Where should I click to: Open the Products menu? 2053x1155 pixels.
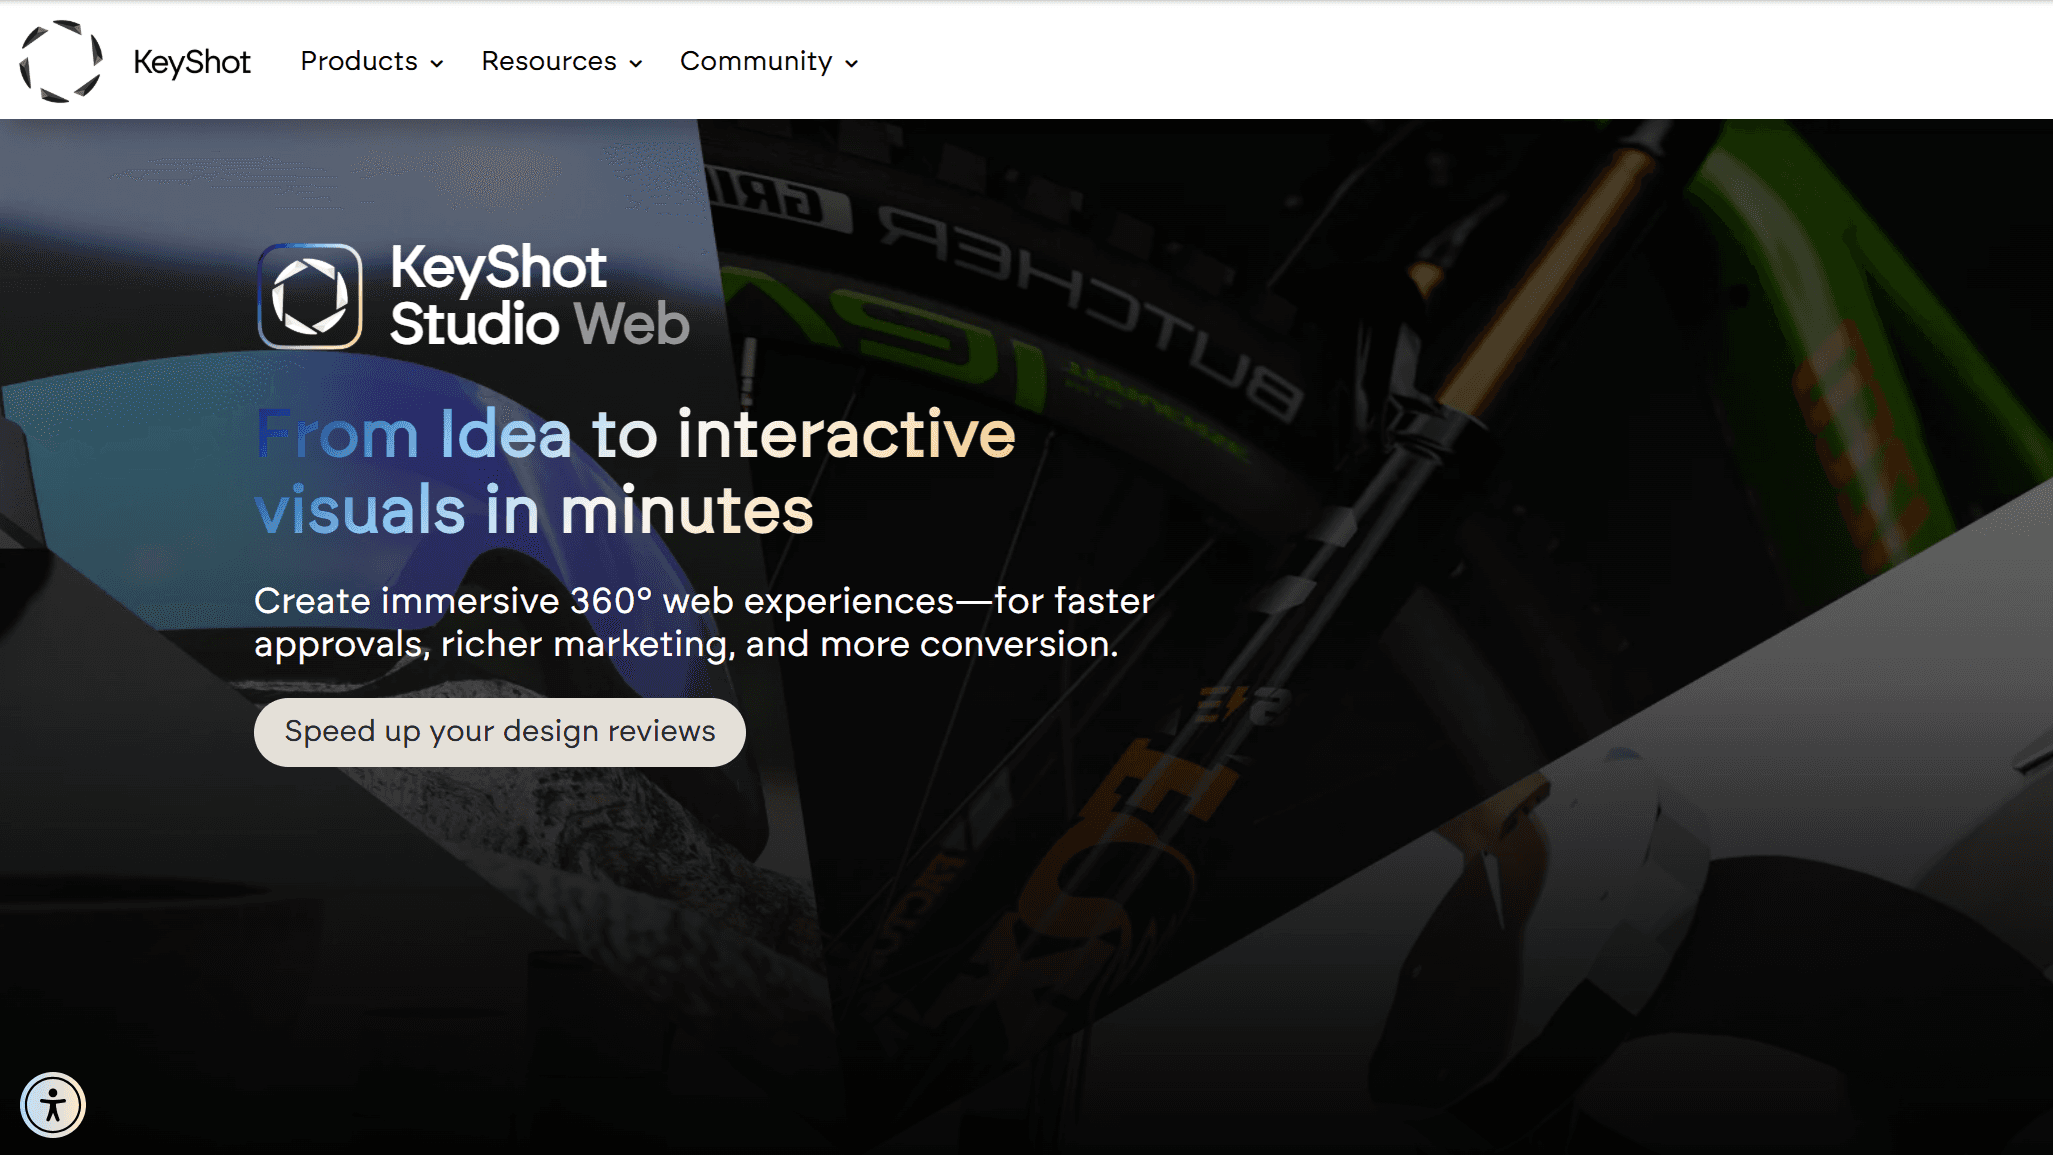click(359, 61)
